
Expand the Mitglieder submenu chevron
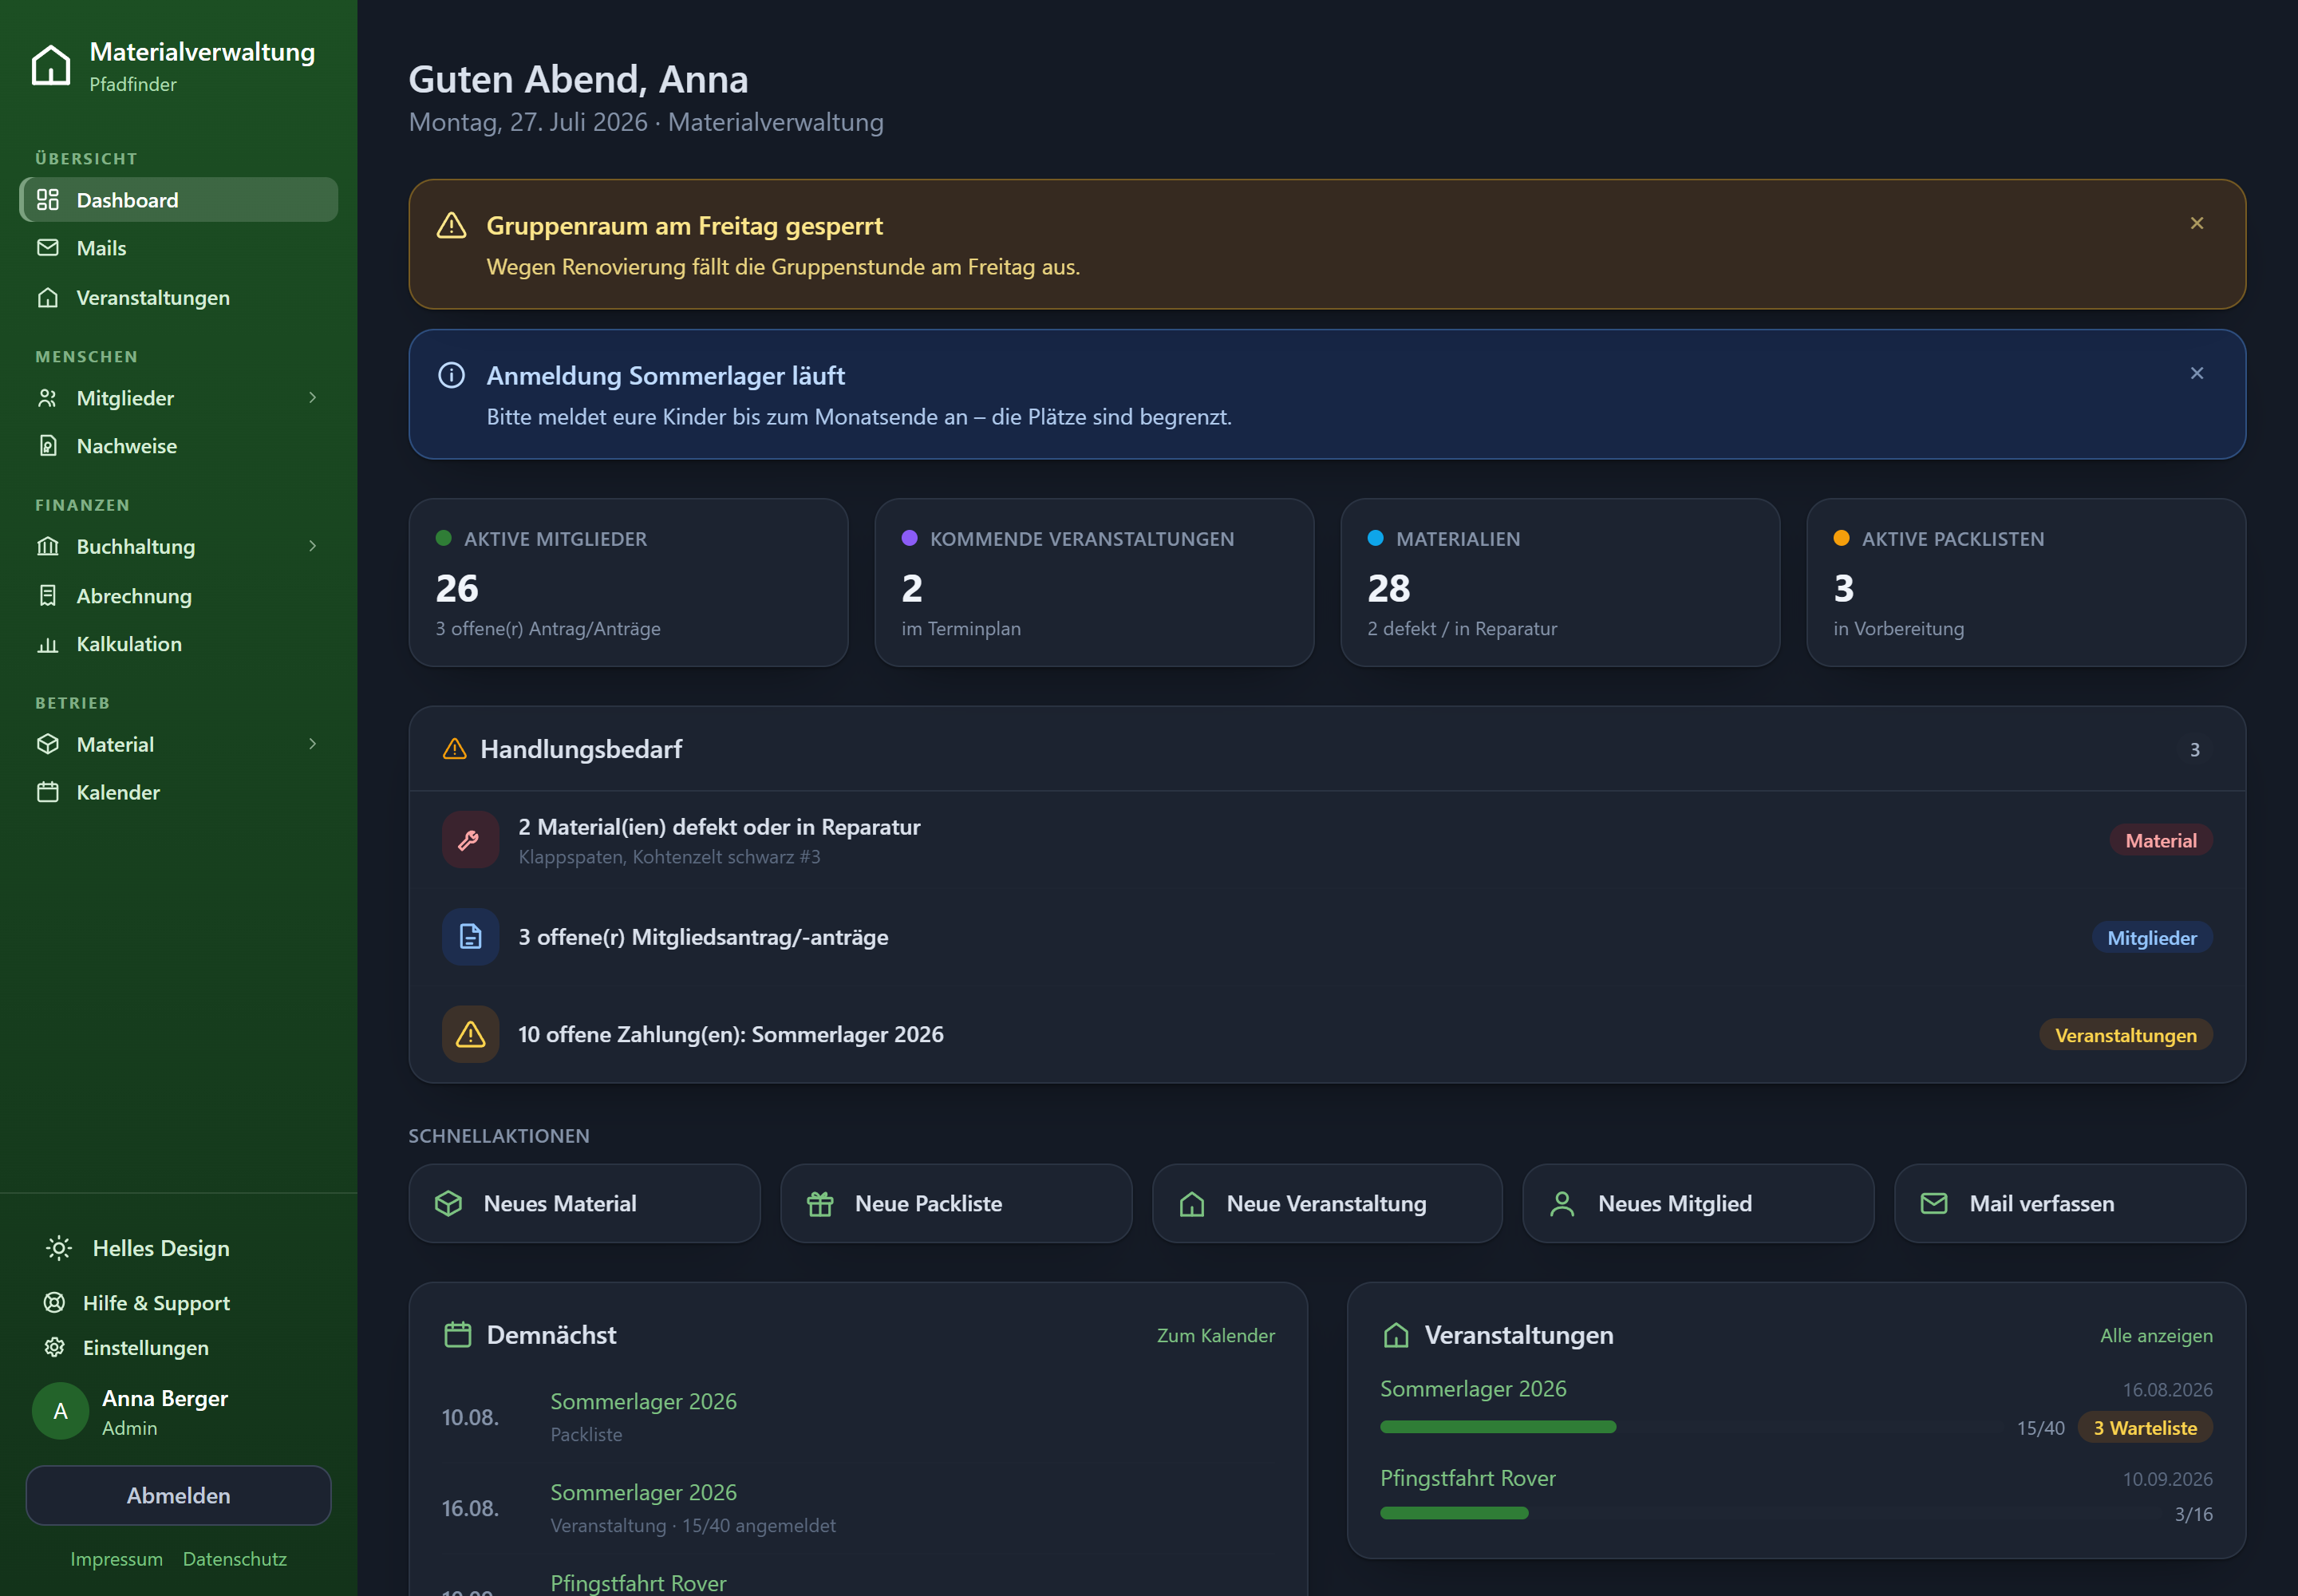pyautogui.click(x=313, y=398)
